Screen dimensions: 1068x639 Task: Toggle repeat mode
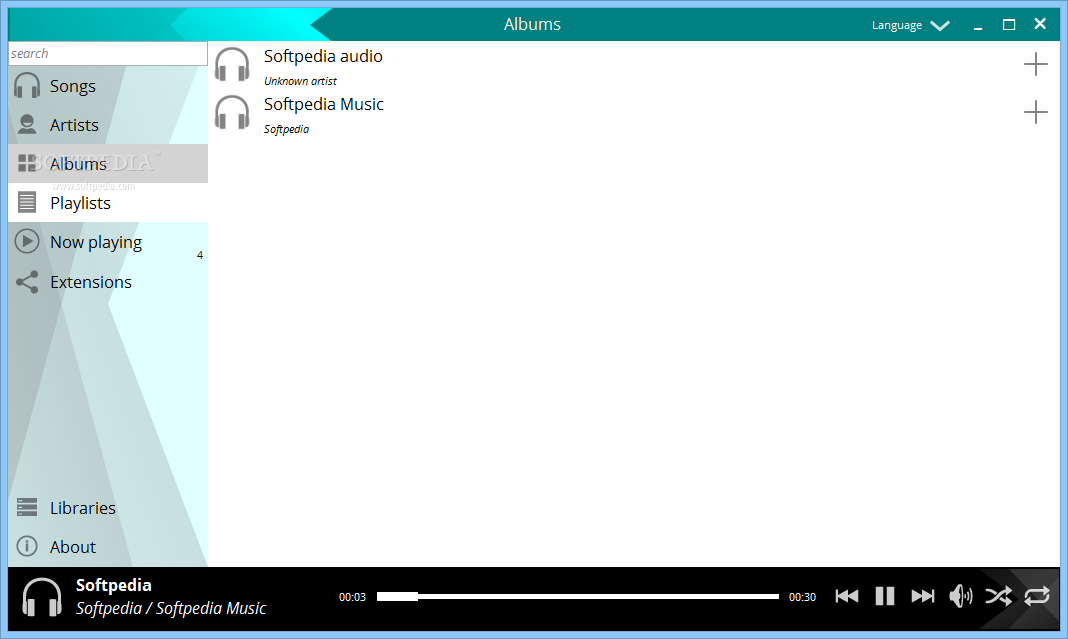pos(1037,596)
